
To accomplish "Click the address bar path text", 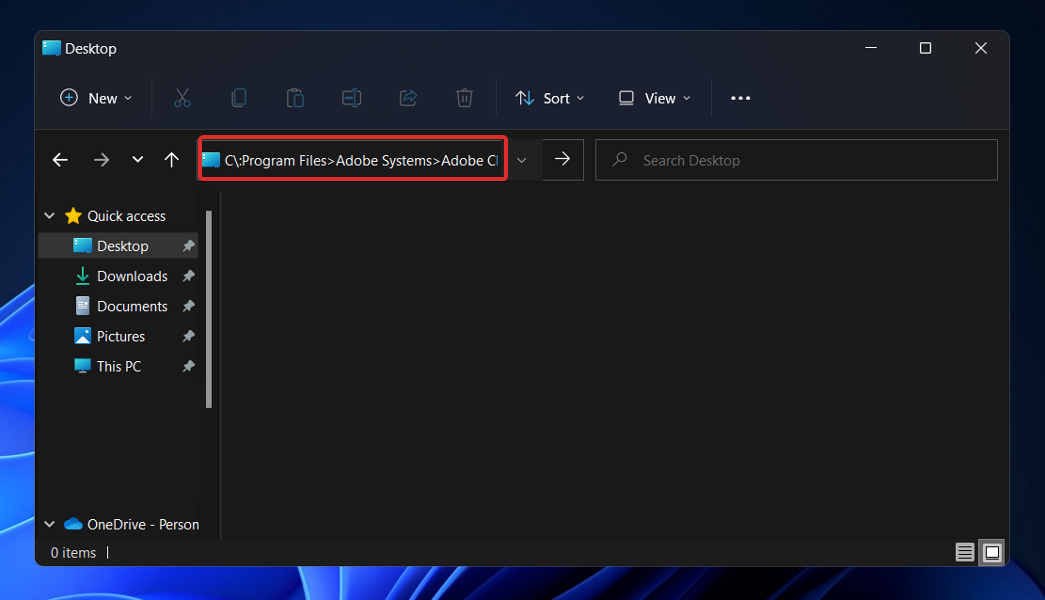I will point(361,161).
